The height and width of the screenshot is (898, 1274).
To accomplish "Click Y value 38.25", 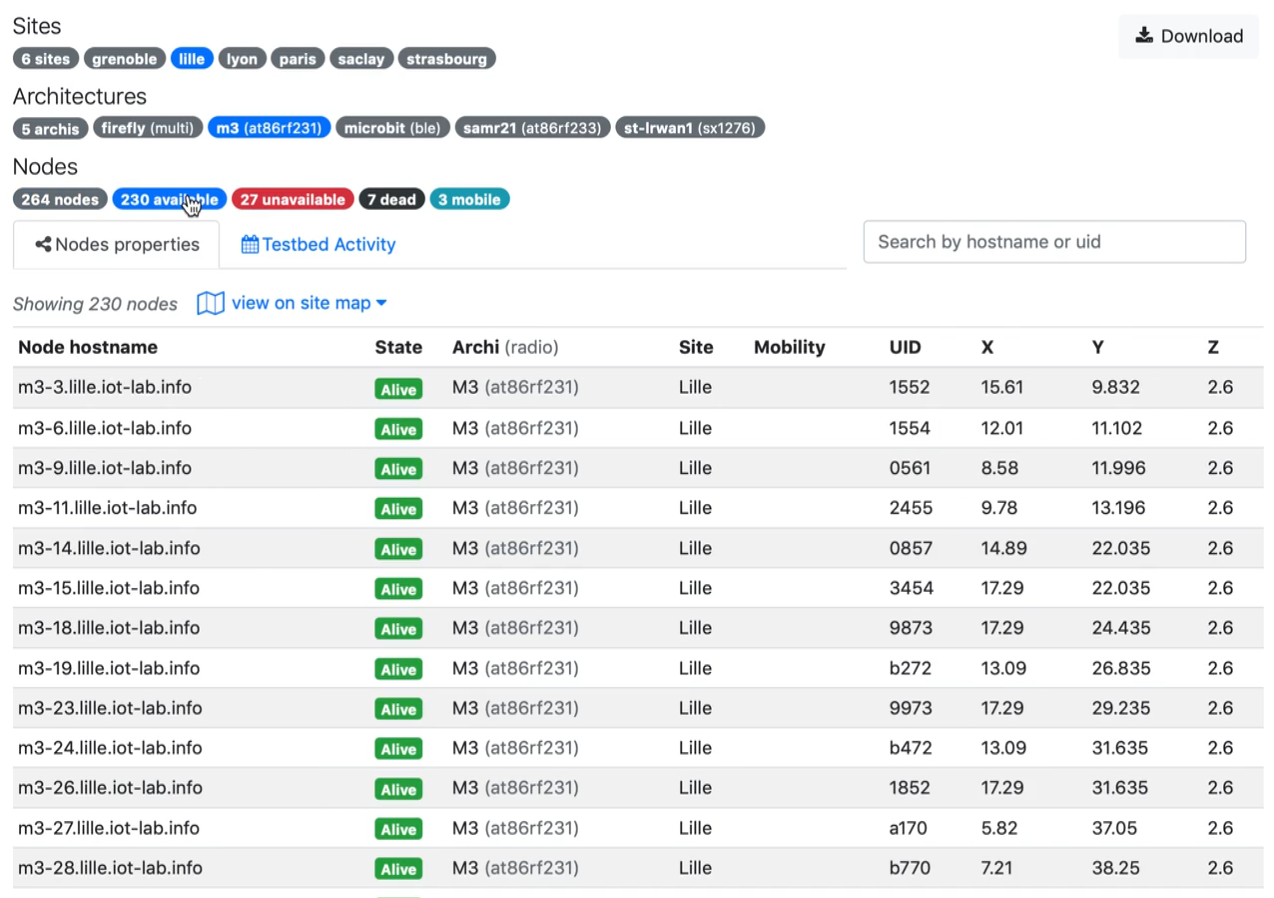I will pos(1115,868).
